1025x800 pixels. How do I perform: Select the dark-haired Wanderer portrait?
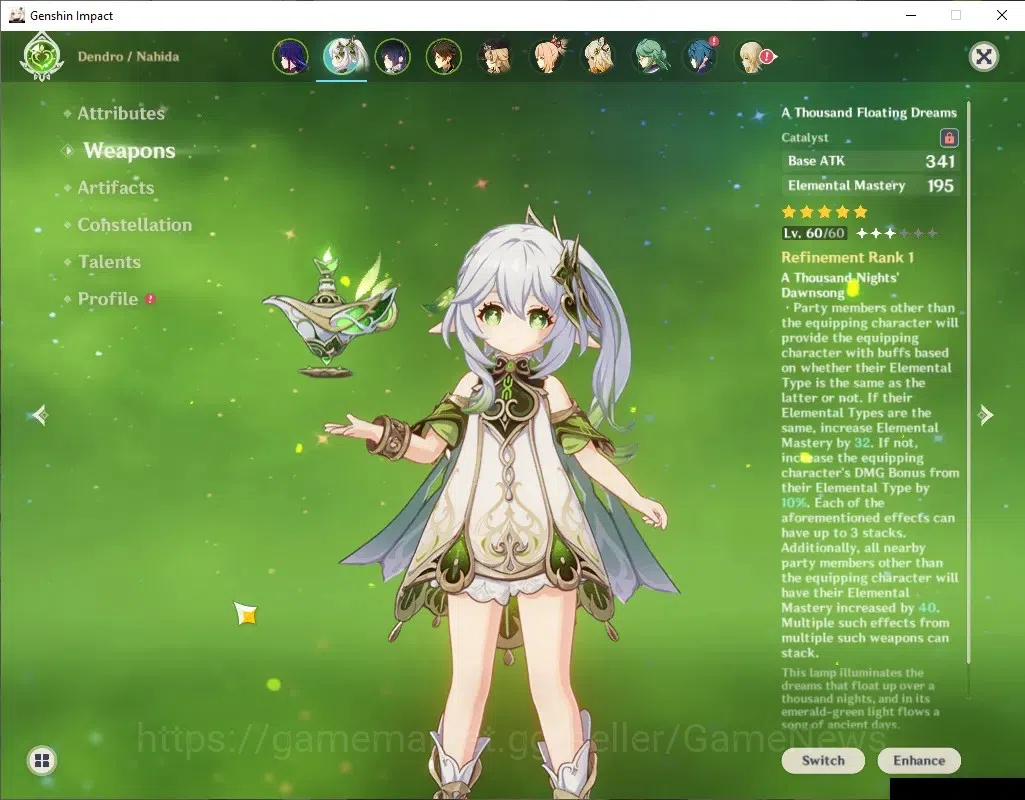[x=392, y=57]
